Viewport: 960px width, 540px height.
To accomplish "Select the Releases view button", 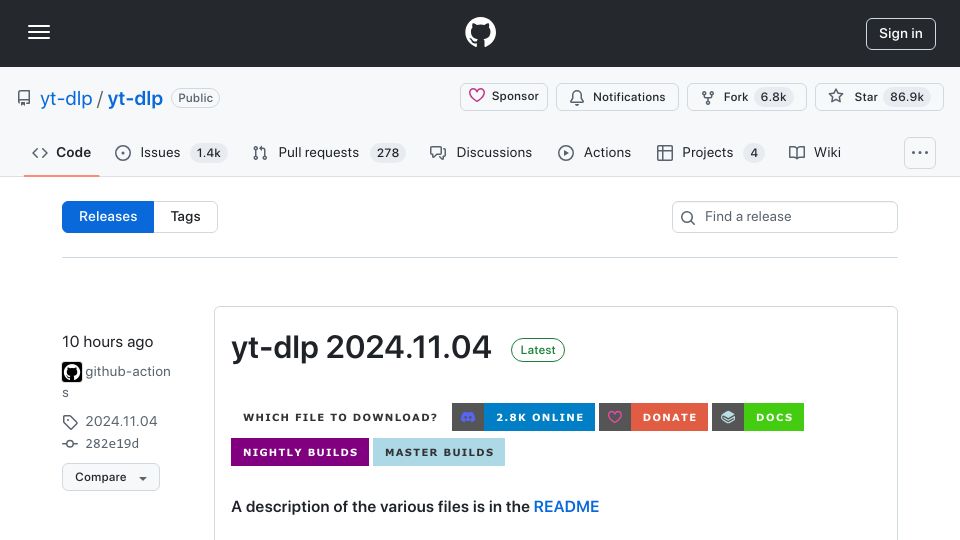I will [108, 217].
